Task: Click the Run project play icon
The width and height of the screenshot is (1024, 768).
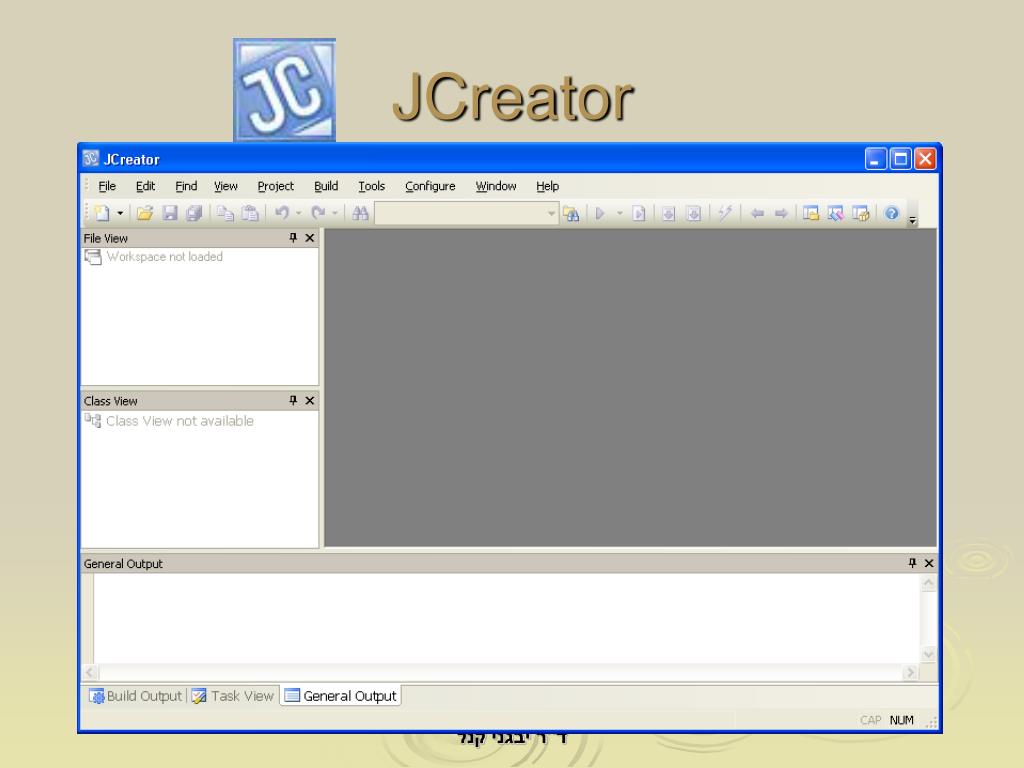Action: point(600,213)
